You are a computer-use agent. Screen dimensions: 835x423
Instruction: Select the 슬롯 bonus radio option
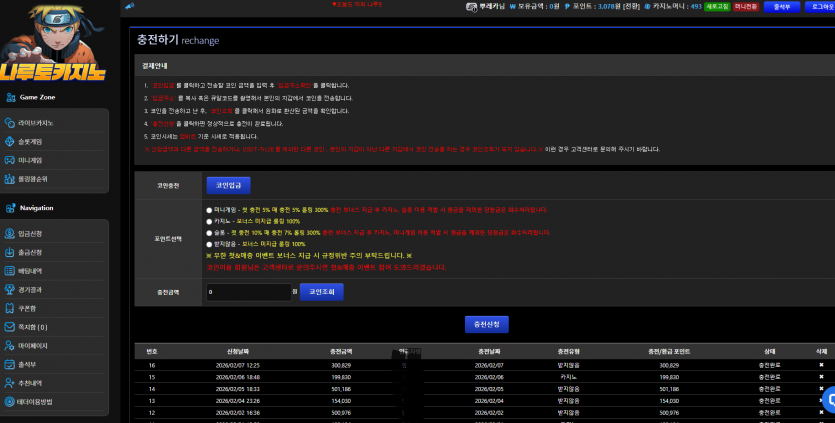coord(209,233)
